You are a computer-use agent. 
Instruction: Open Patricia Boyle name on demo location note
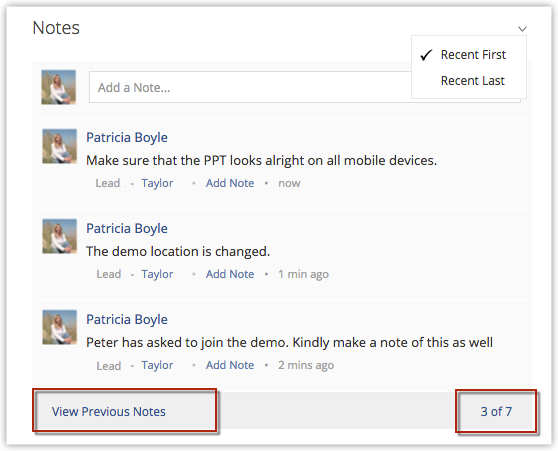127,229
